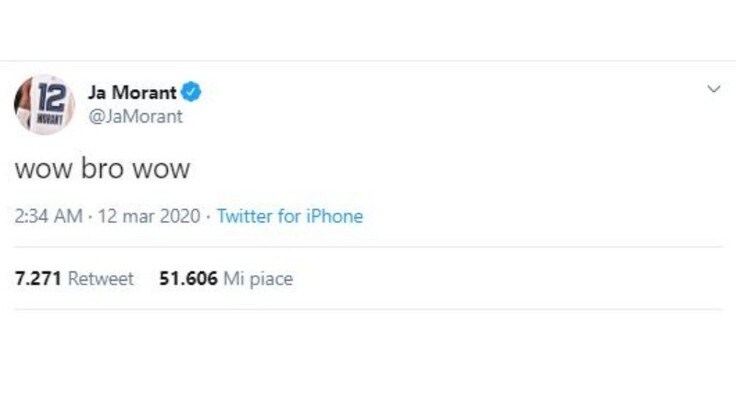Click number 12 on avatar jersey

pos(52,97)
